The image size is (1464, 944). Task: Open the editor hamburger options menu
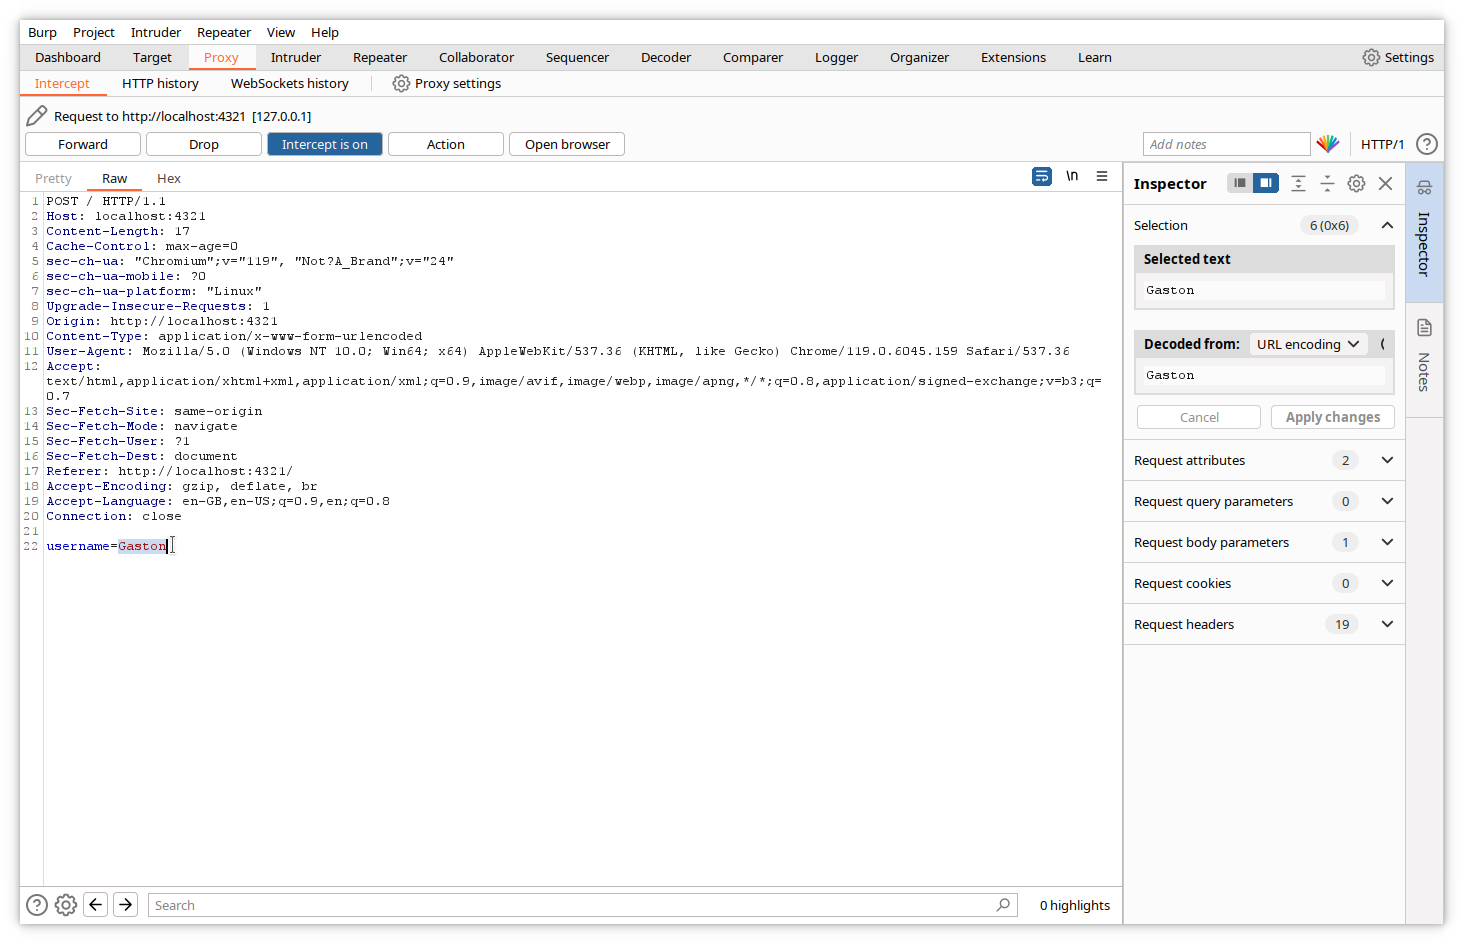click(1102, 177)
